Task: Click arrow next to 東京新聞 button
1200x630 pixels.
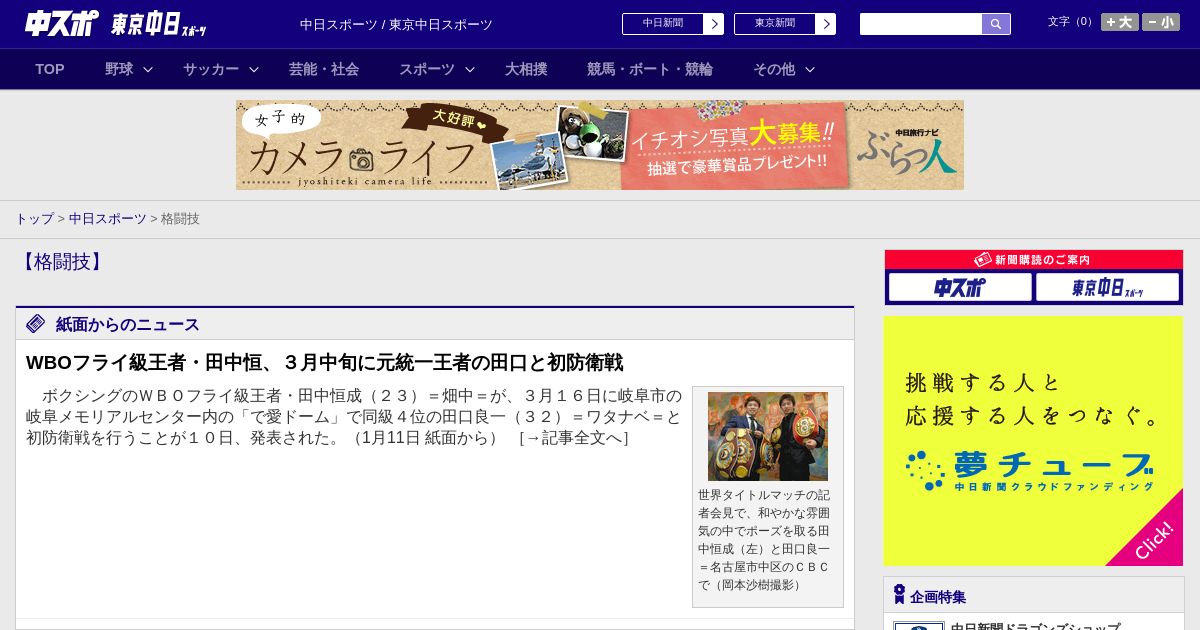Action: [x=825, y=24]
